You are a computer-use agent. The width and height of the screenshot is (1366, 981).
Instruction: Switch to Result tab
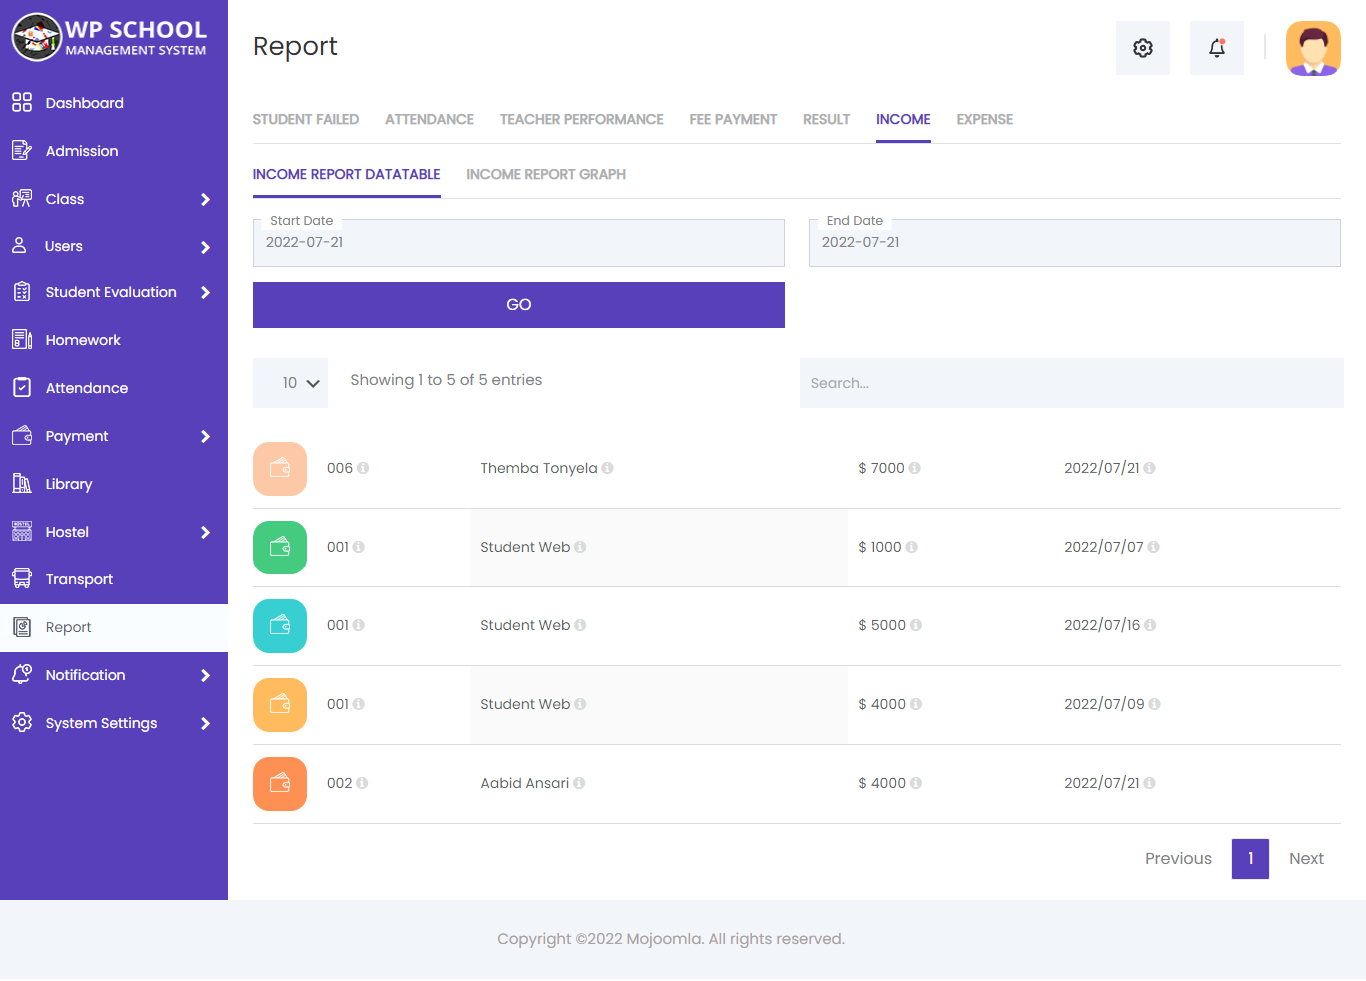tap(827, 119)
